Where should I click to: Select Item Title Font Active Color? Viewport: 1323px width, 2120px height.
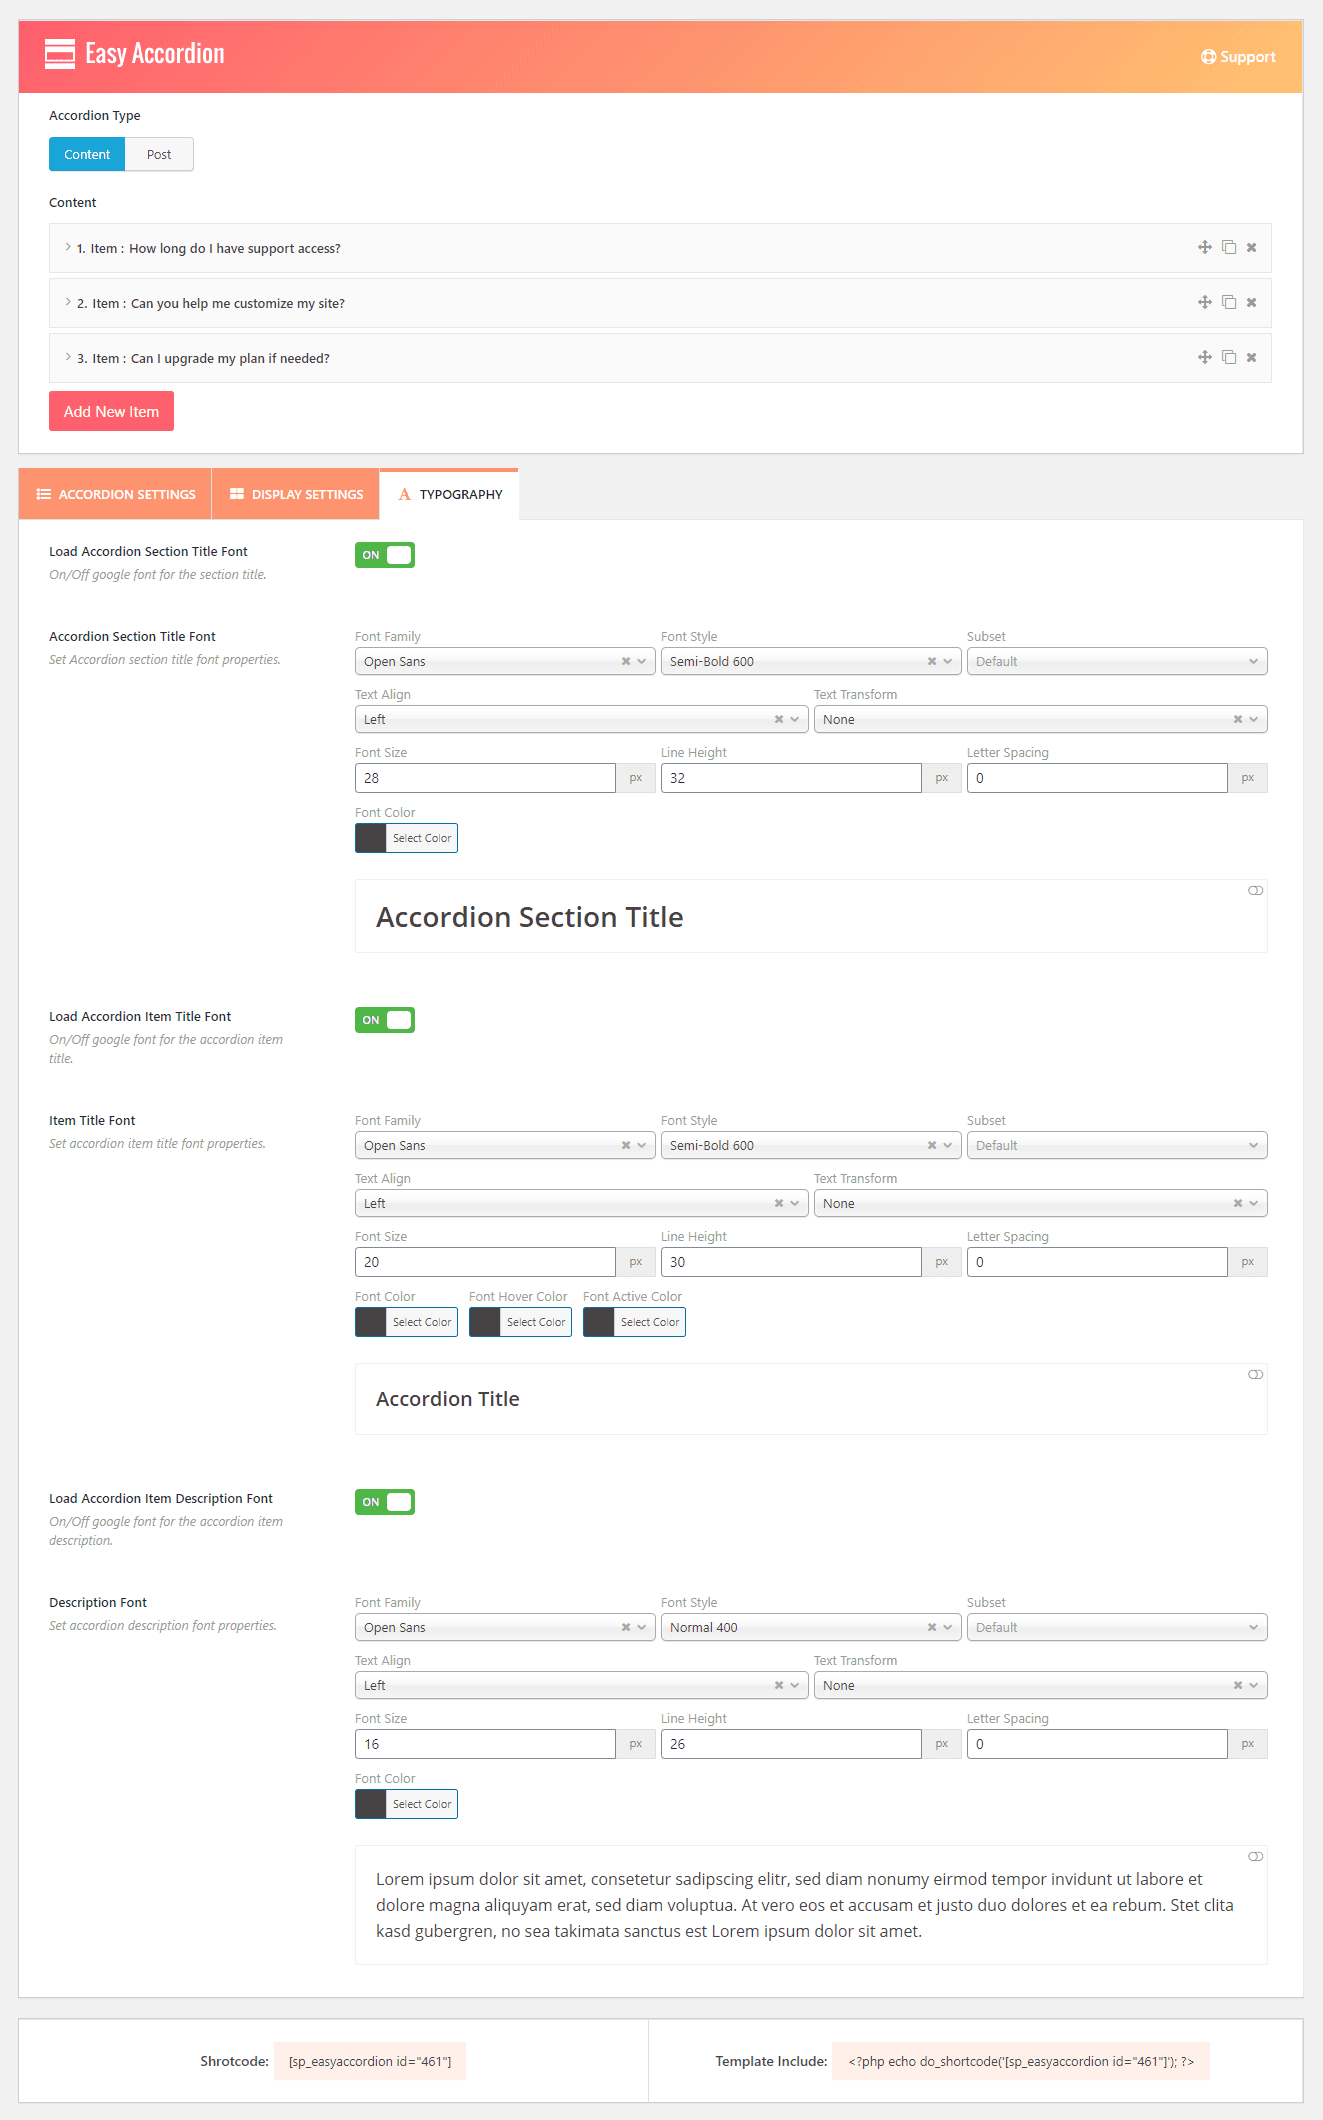(634, 1322)
